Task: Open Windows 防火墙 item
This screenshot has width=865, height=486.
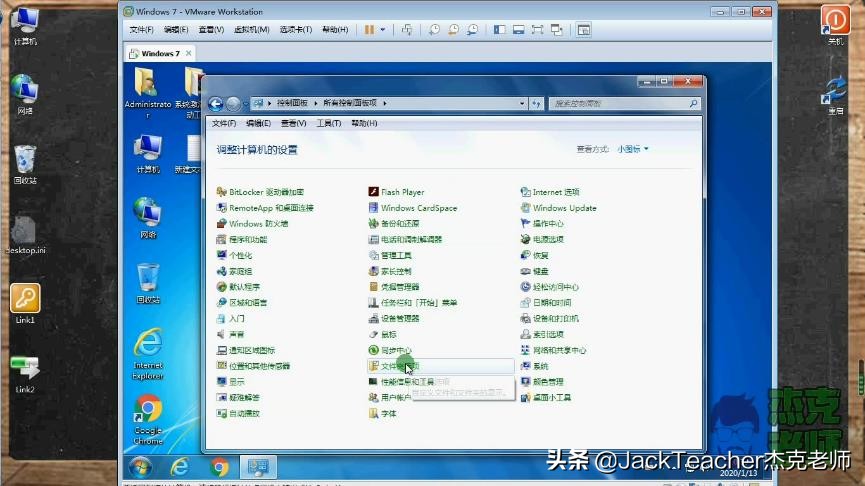Action: 253,223
